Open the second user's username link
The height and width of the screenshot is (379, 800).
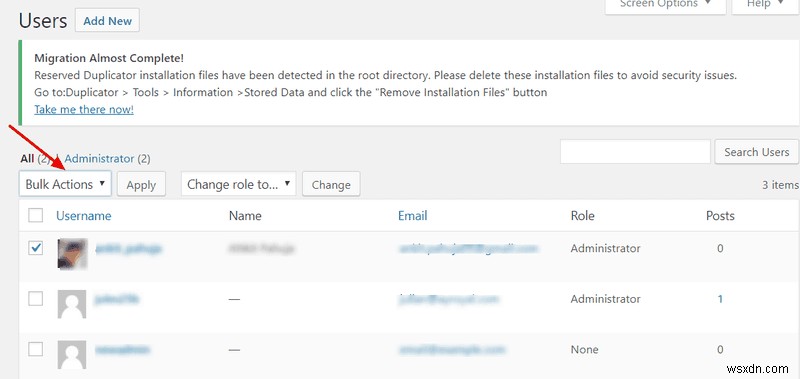pos(117,299)
